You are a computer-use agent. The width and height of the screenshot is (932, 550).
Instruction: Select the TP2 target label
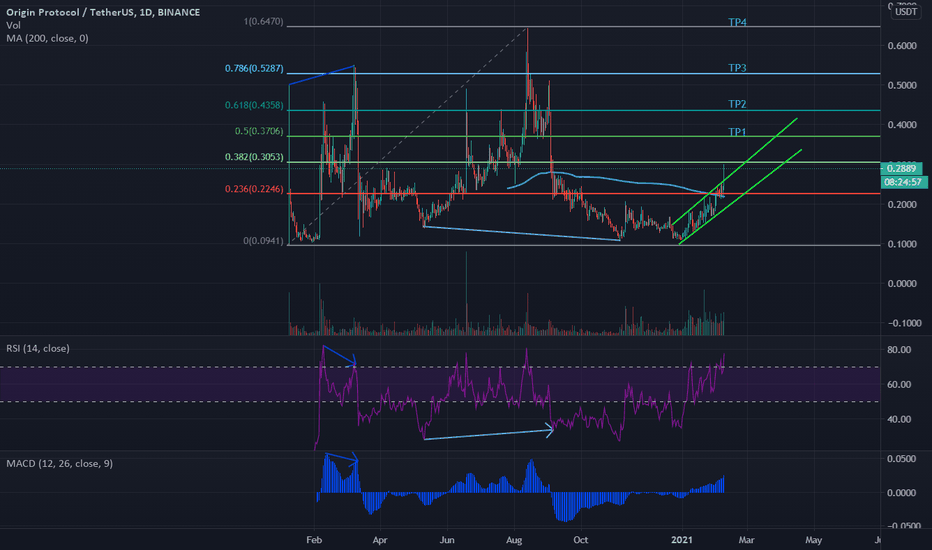pos(737,104)
